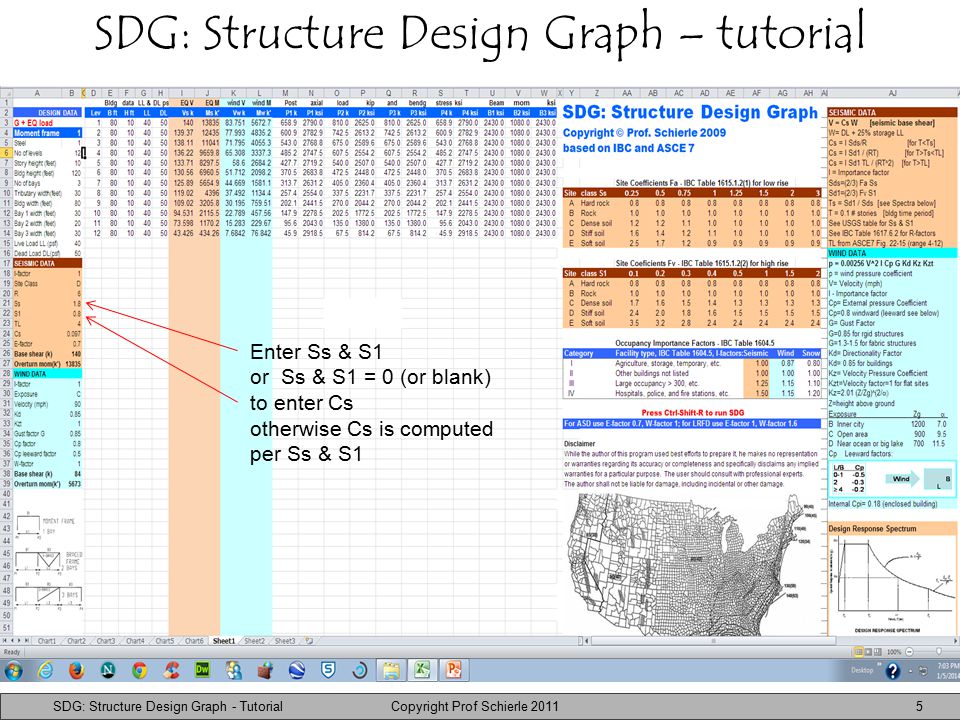
Task: Launch Google Chrome from the taskbar
Action: pyautogui.click(x=140, y=670)
